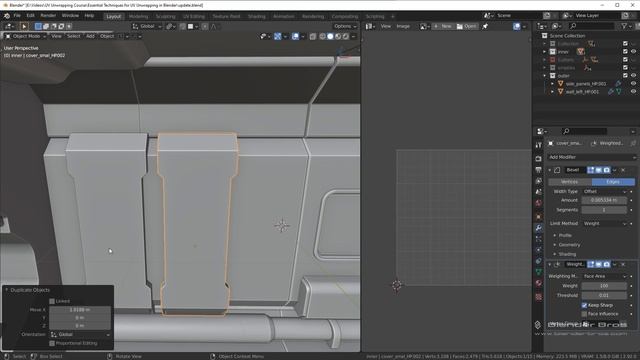This screenshot has height=360, width=640.
Task: Open the File menu
Action: click(x=17, y=16)
